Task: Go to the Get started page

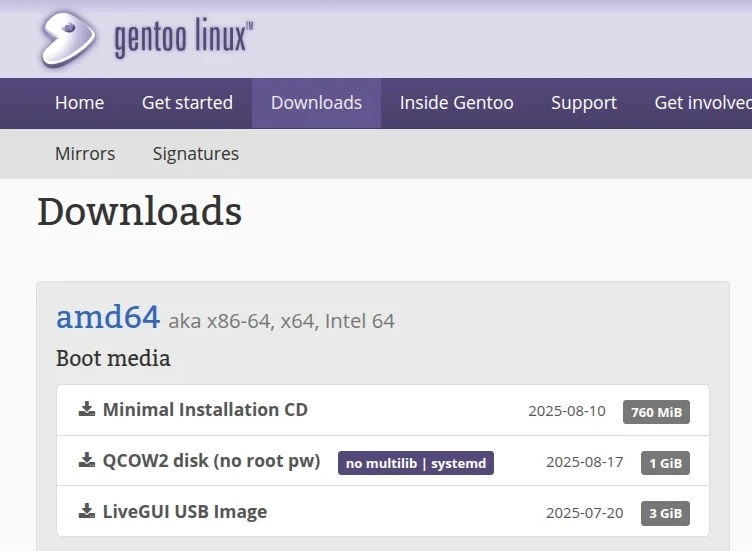Action: point(187,103)
